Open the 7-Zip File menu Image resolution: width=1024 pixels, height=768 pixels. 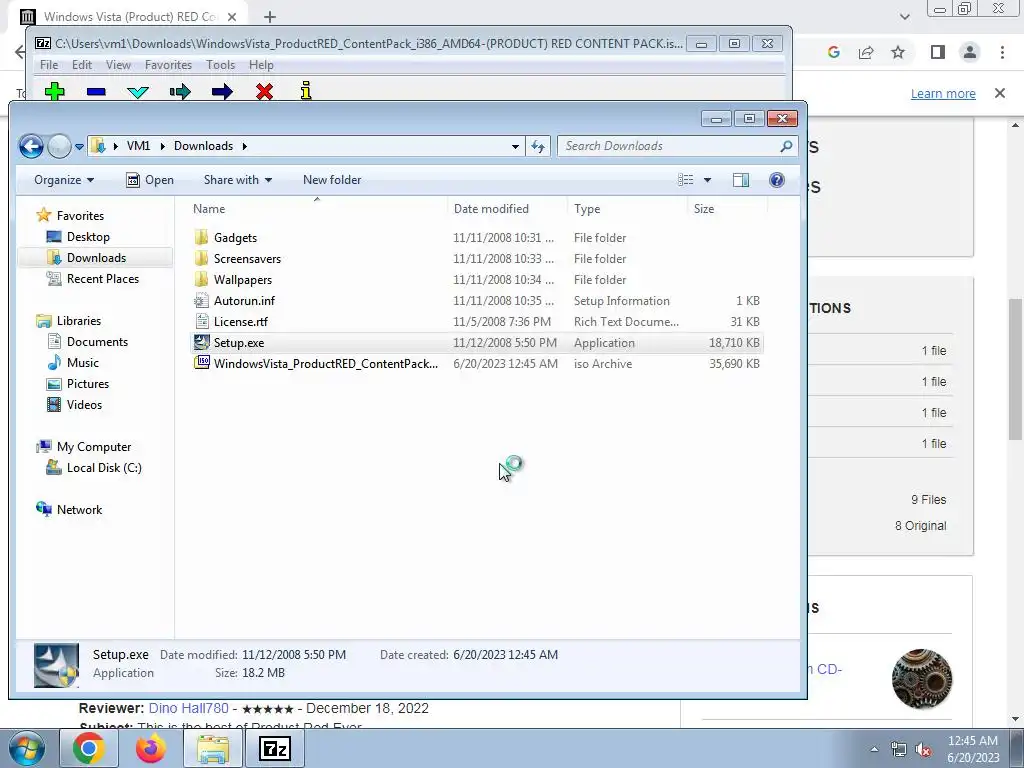pyautogui.click(x=49, y=65)
